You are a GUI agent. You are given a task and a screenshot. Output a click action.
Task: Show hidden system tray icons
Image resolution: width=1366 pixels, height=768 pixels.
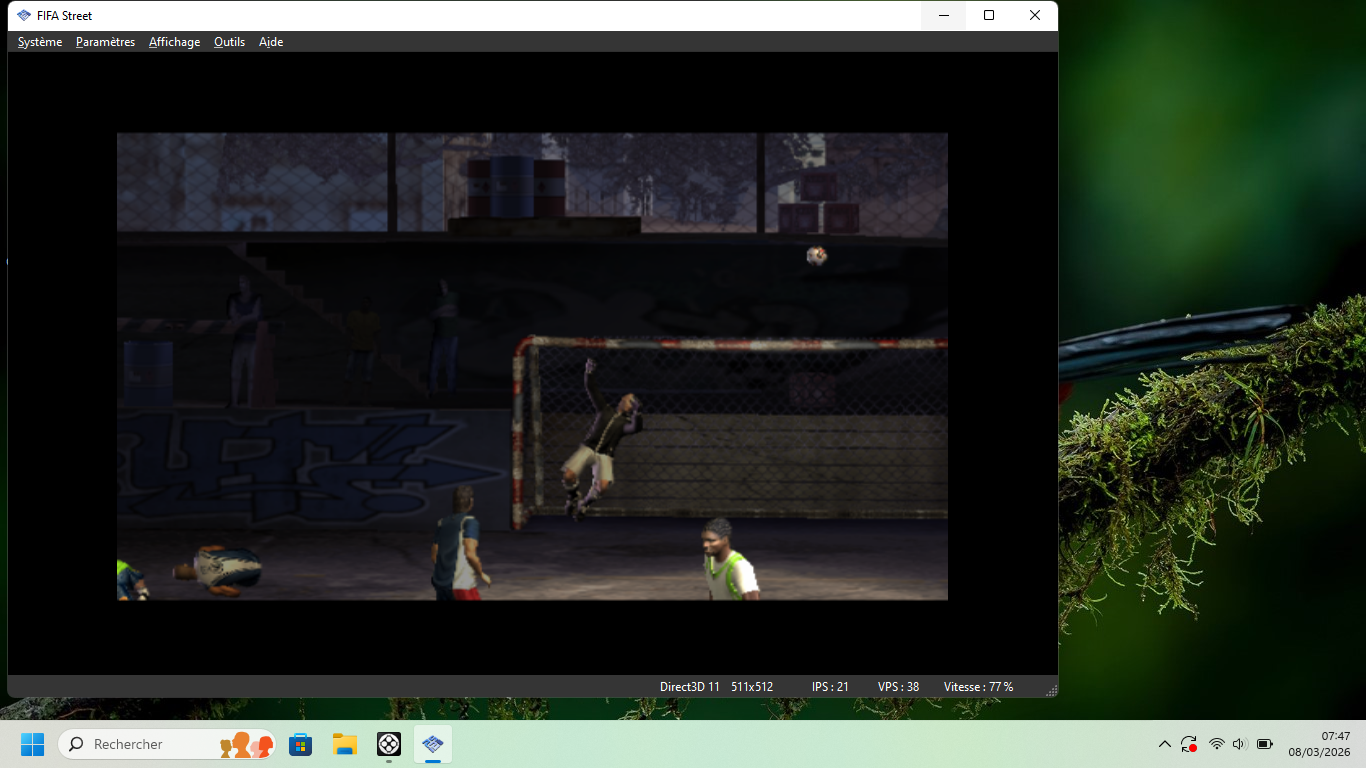1164,744
